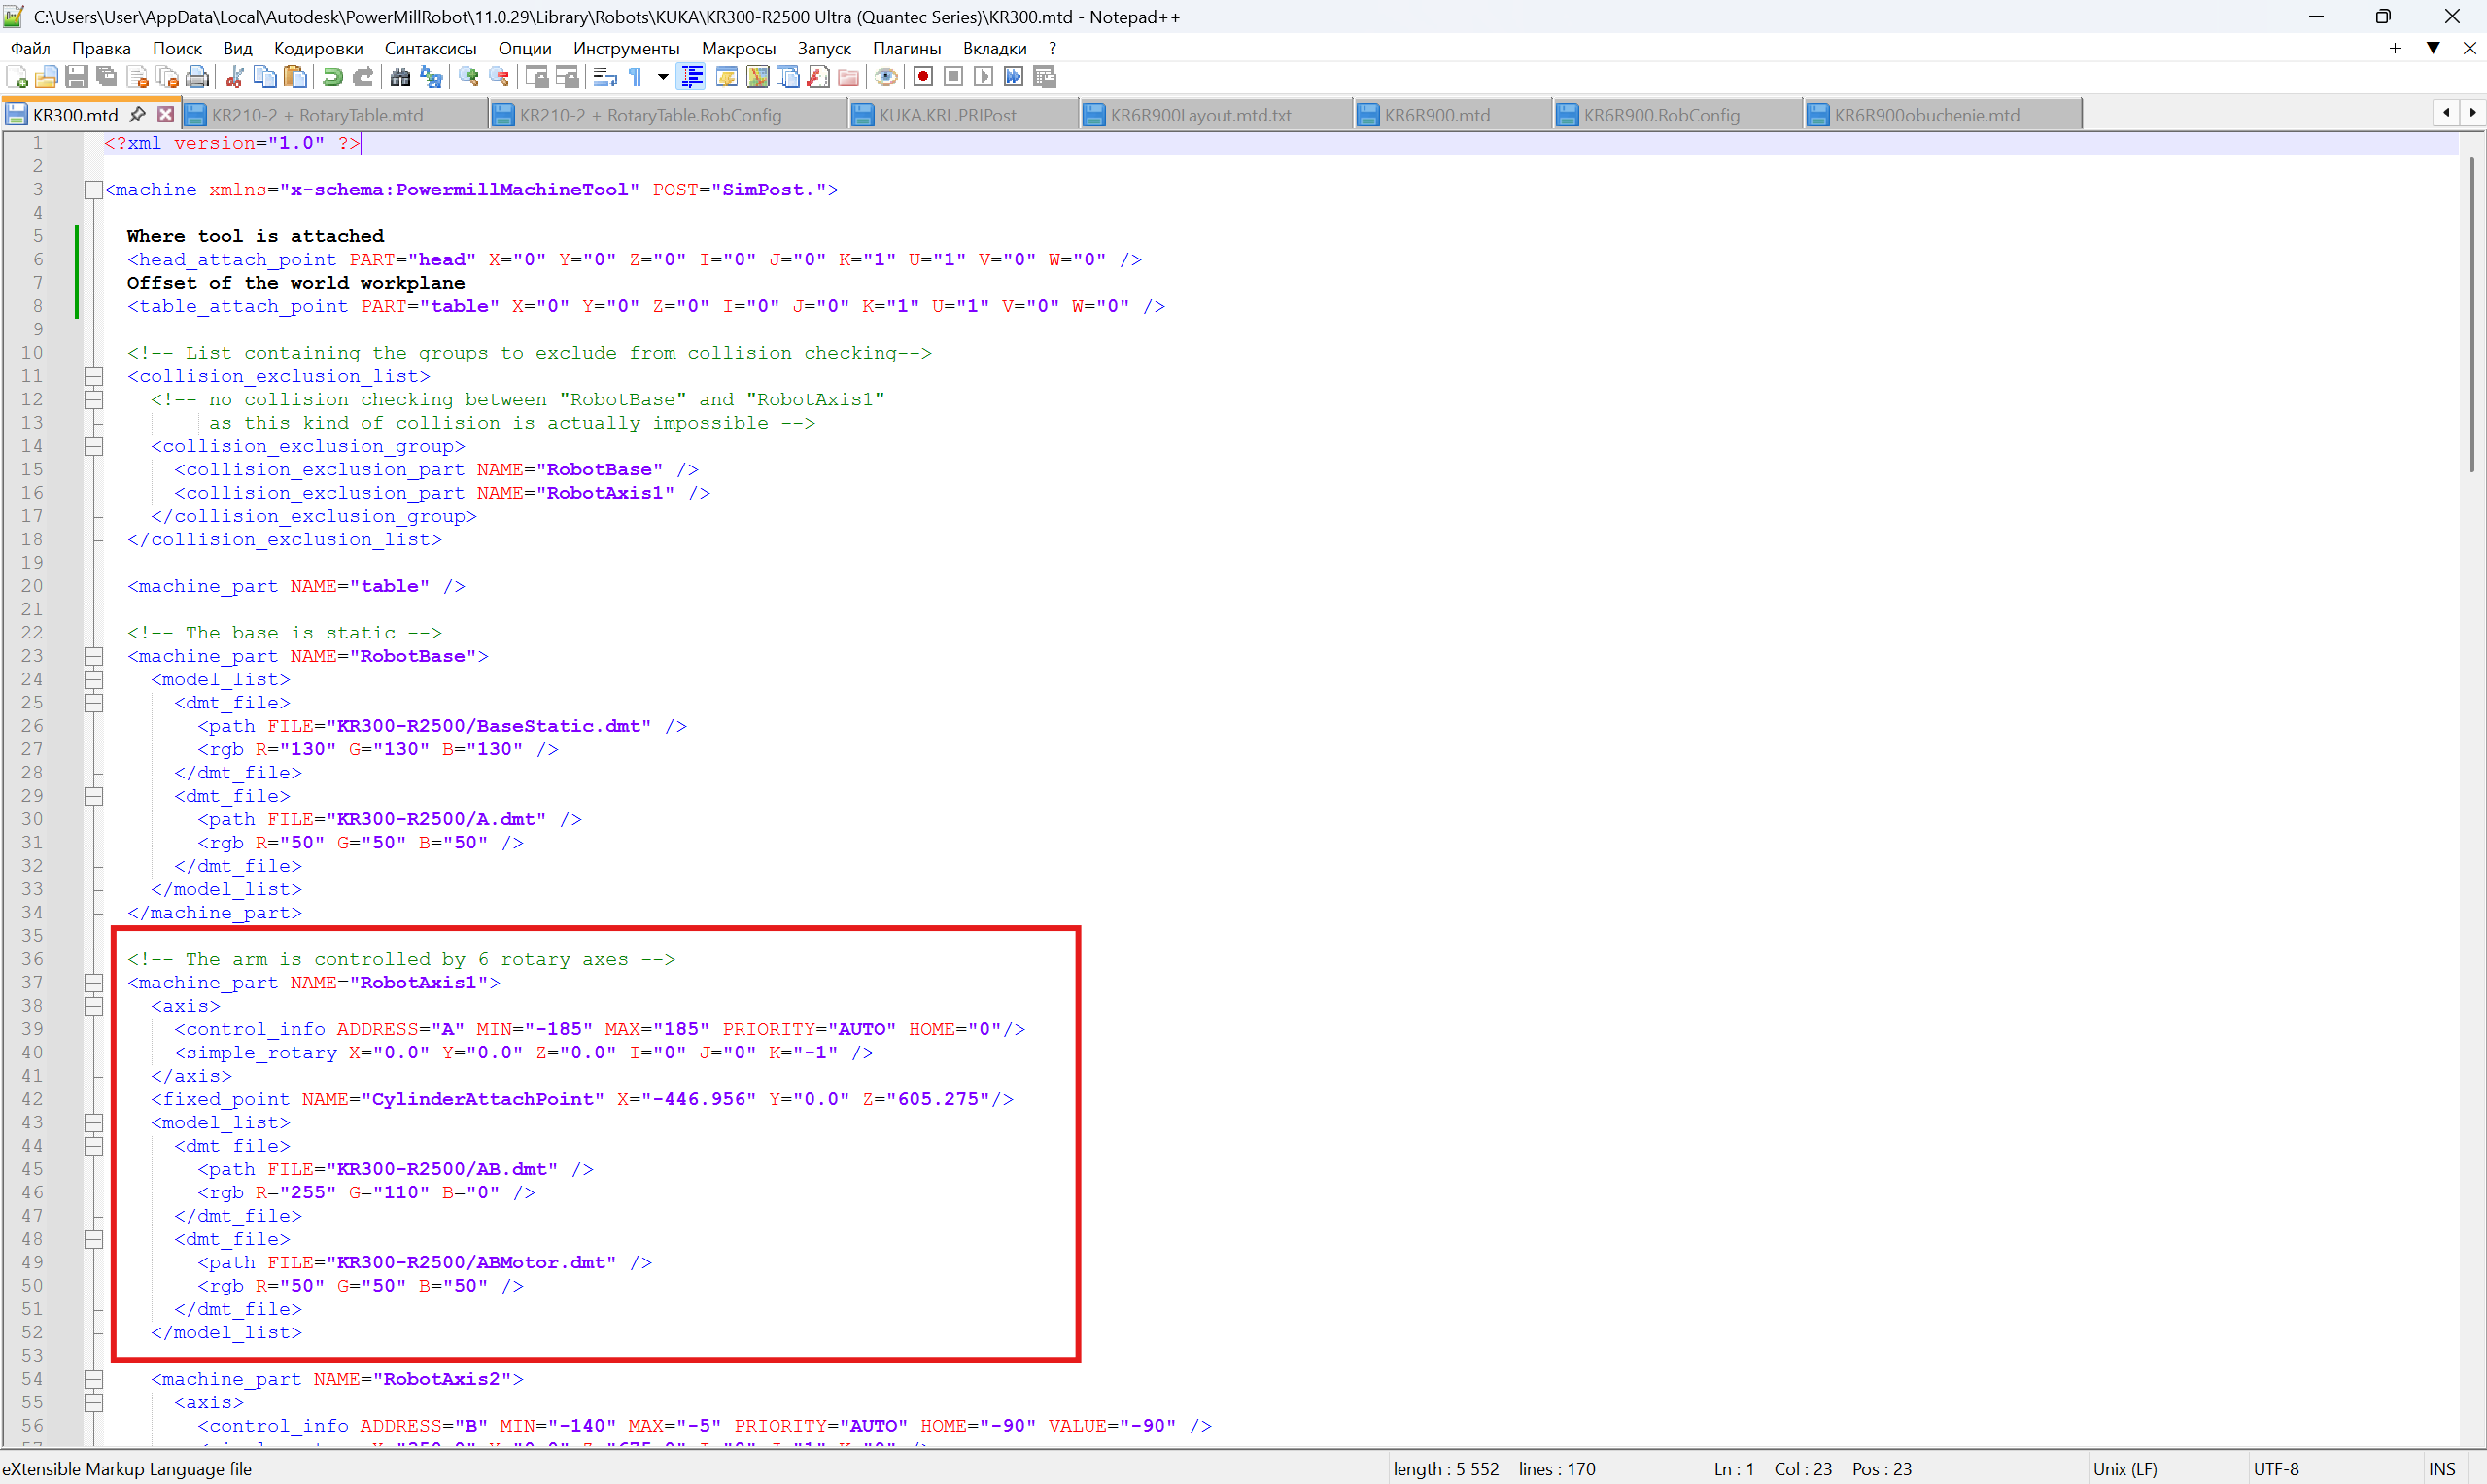Toggle word wrap toolbar button
This screenshot has height=1484, width=2487.
click(x=605, y=78)
